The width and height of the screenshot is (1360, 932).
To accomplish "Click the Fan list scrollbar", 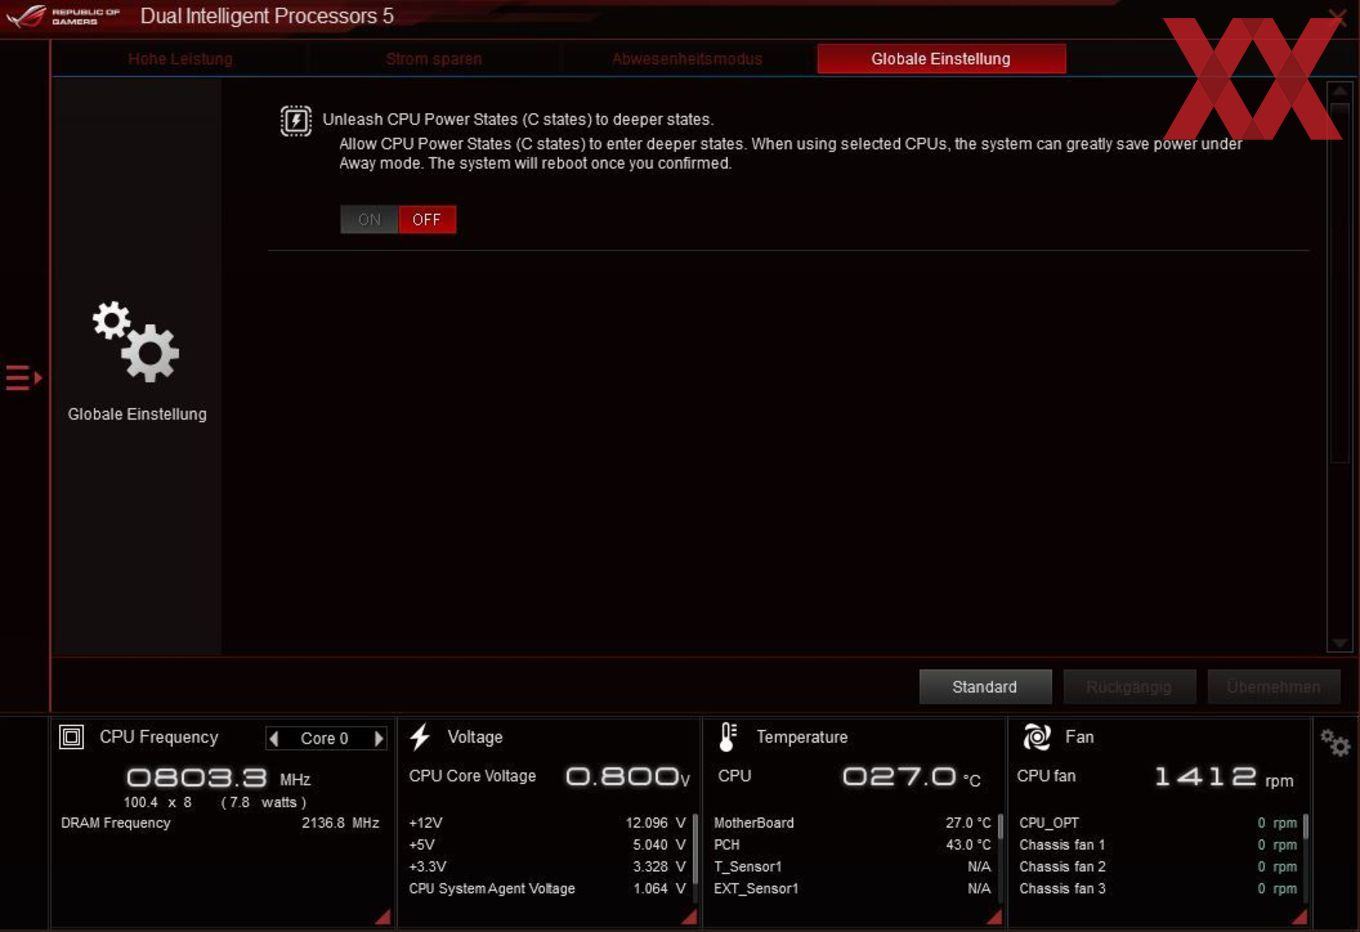I will click(1305, 856).
